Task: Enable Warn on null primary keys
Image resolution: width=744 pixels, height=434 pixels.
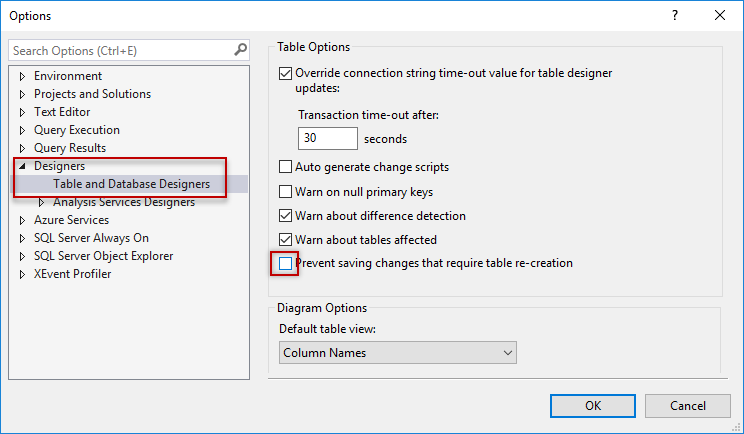Action: [286, 192]
